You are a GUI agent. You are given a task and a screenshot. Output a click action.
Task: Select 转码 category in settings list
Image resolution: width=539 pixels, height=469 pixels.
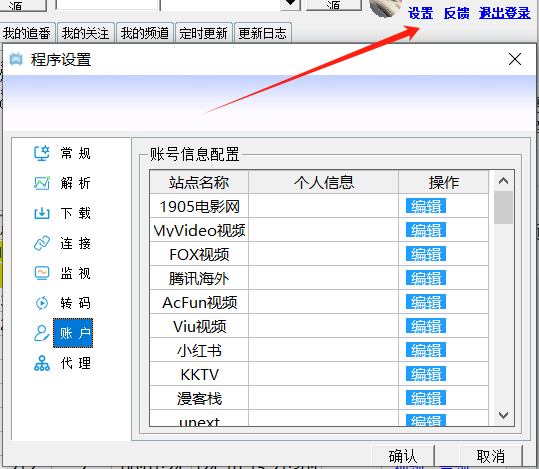point(76,303)
